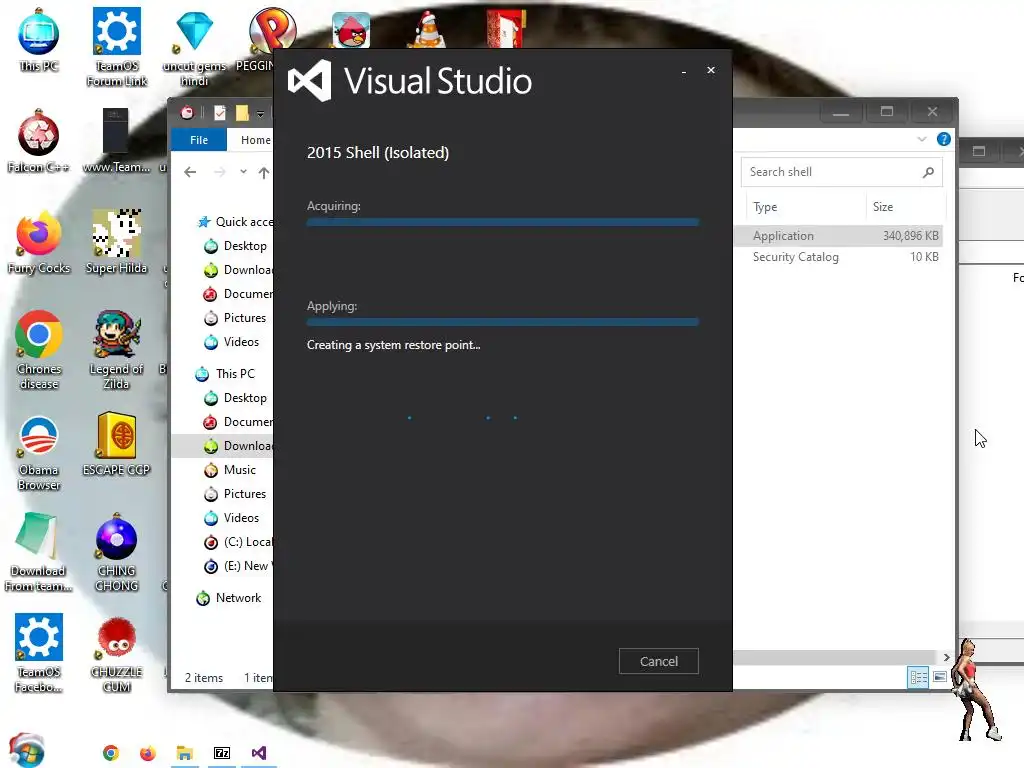Launch Furry Cocks Firefox desktop icon
Image resolution: width=1024 pixels, height=768 pixels.
tap(39, 243)
